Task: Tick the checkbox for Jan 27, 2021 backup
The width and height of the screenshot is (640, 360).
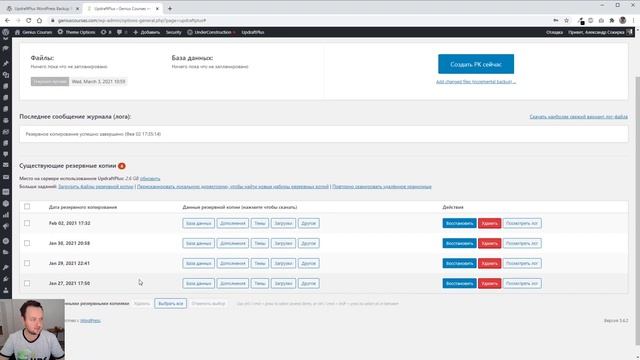Action: click(27, 283)
